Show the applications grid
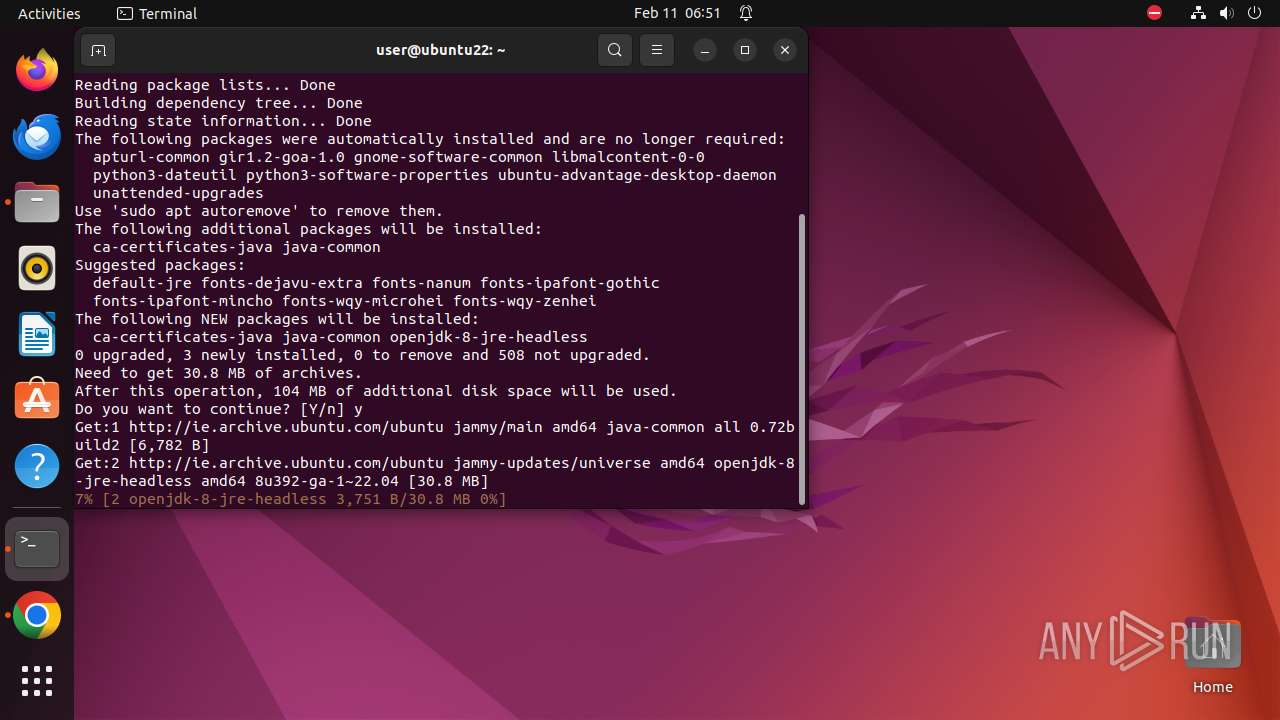The image size is (1280, 720). (37, 681)
